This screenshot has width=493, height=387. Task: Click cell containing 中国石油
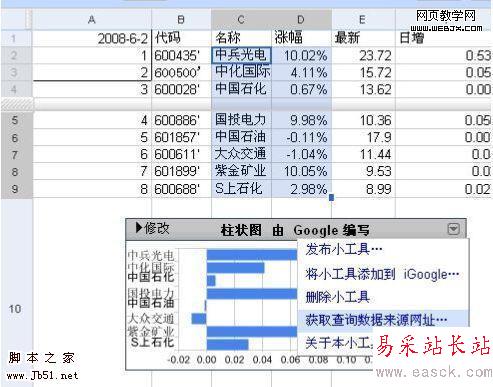coord(241,137)
